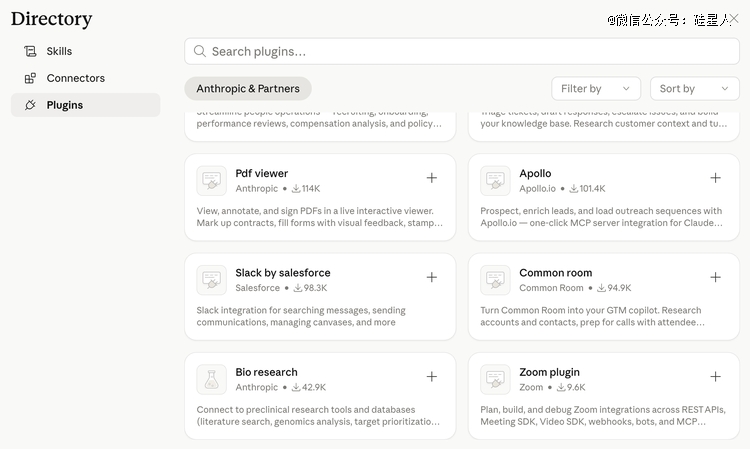Viewport: 750px width, 449px height.
Task: Toggle the Anthropic & Partners filter chip
Action: [248, 89]
